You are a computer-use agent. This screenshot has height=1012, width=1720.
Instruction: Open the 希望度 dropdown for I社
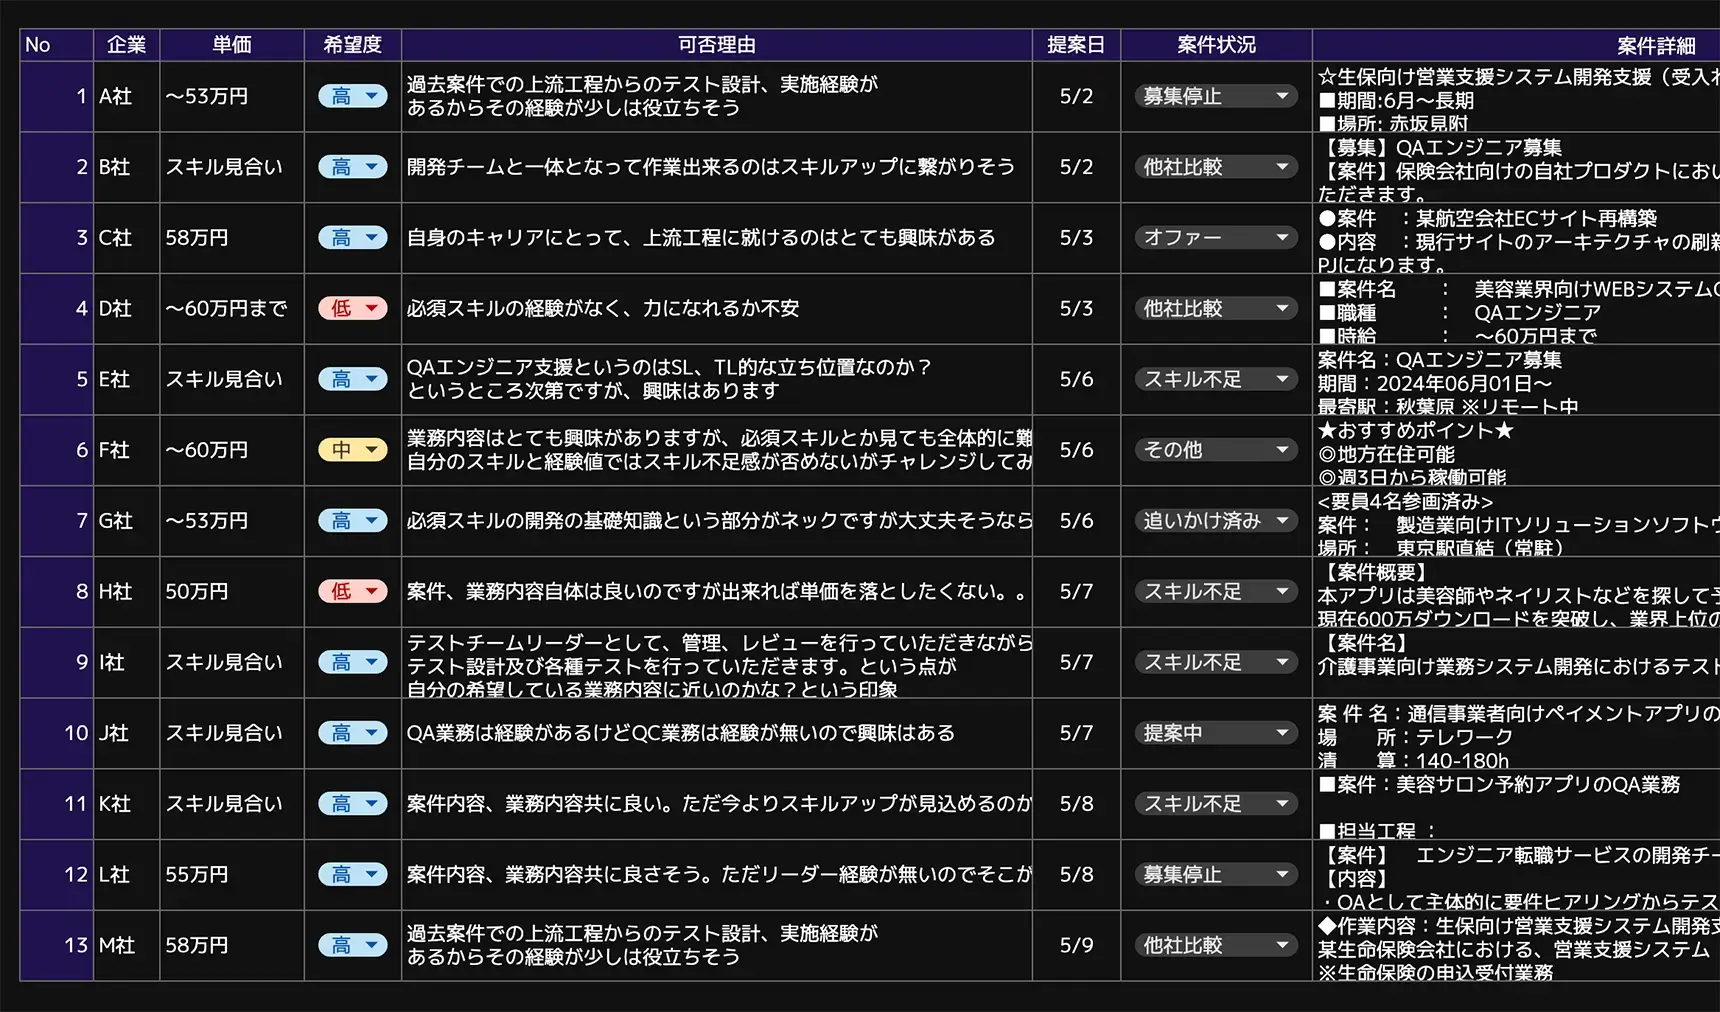coord(353,662)
